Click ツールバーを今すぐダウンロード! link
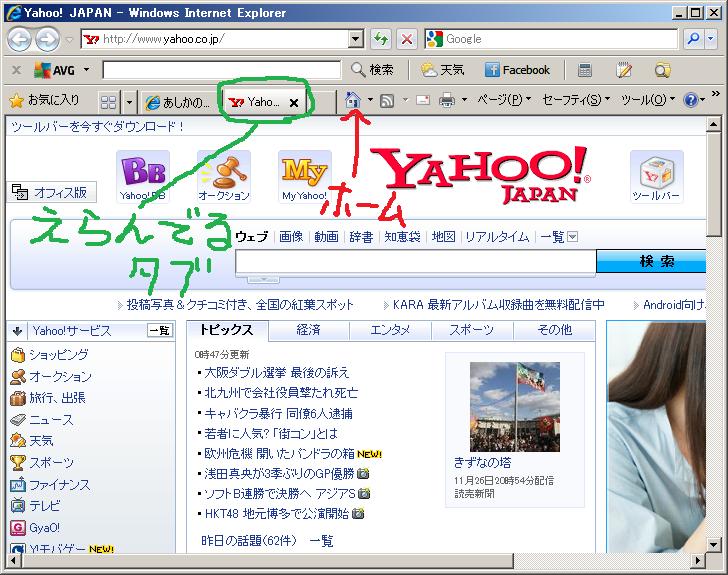This screenshot has height=575, width=728. 98,126
